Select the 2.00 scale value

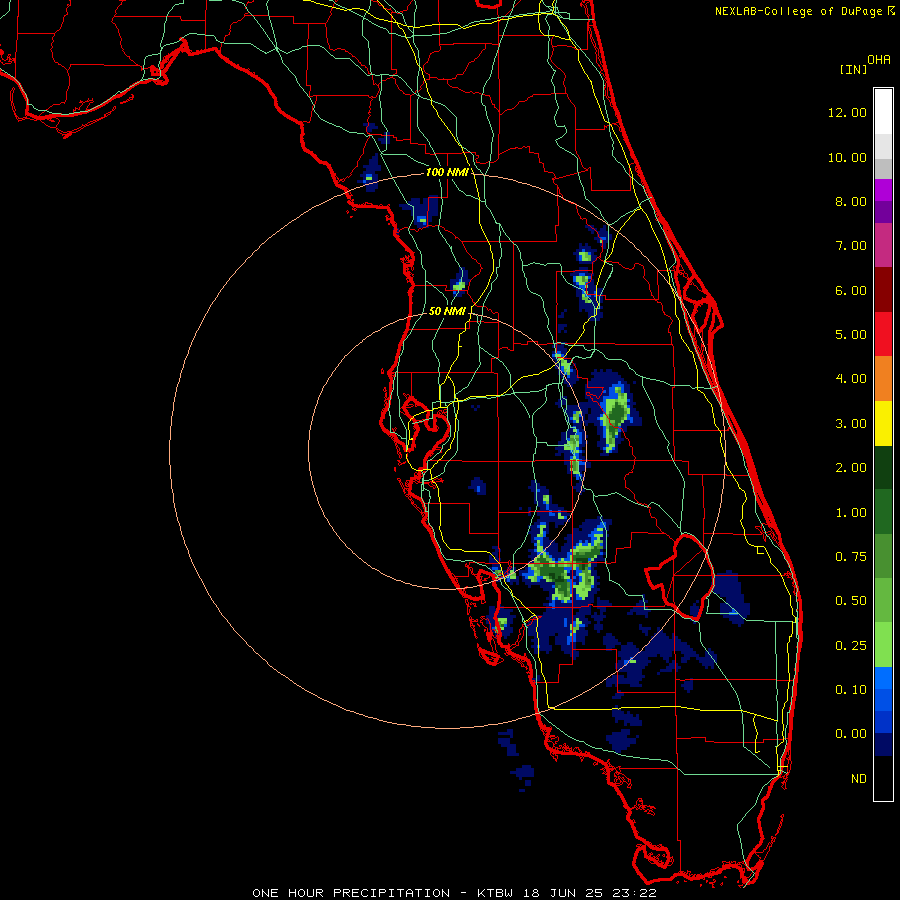[851, 468]
